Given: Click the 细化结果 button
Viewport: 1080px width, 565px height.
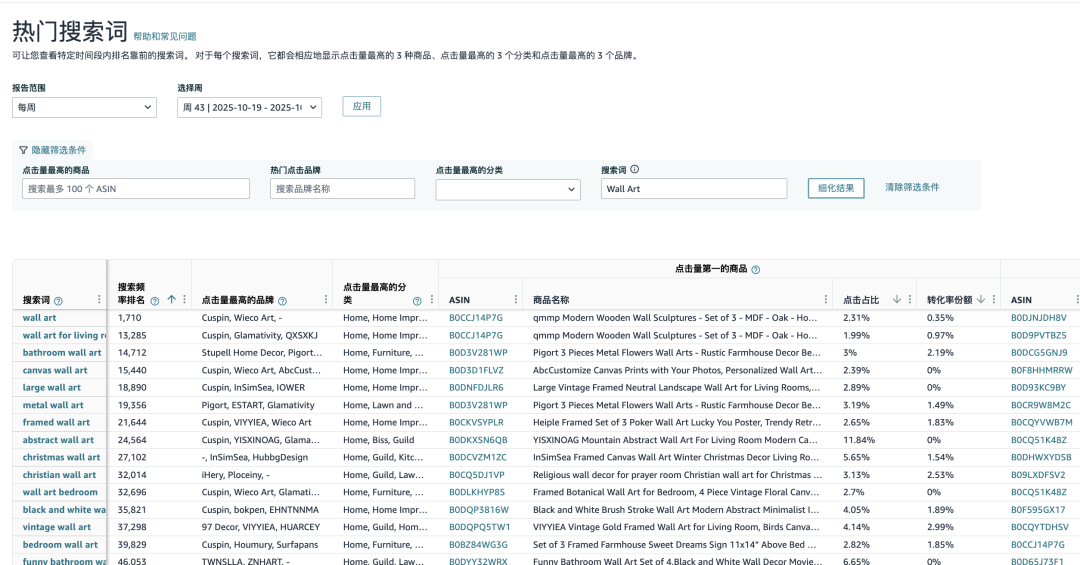Looking at the screenshot, I should click(x=835, y=188).
